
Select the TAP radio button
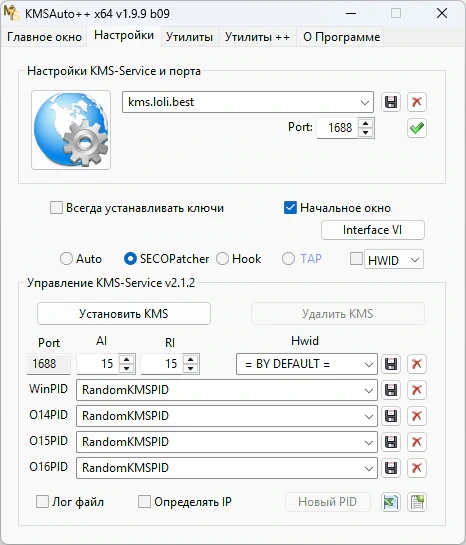[288, 259]
